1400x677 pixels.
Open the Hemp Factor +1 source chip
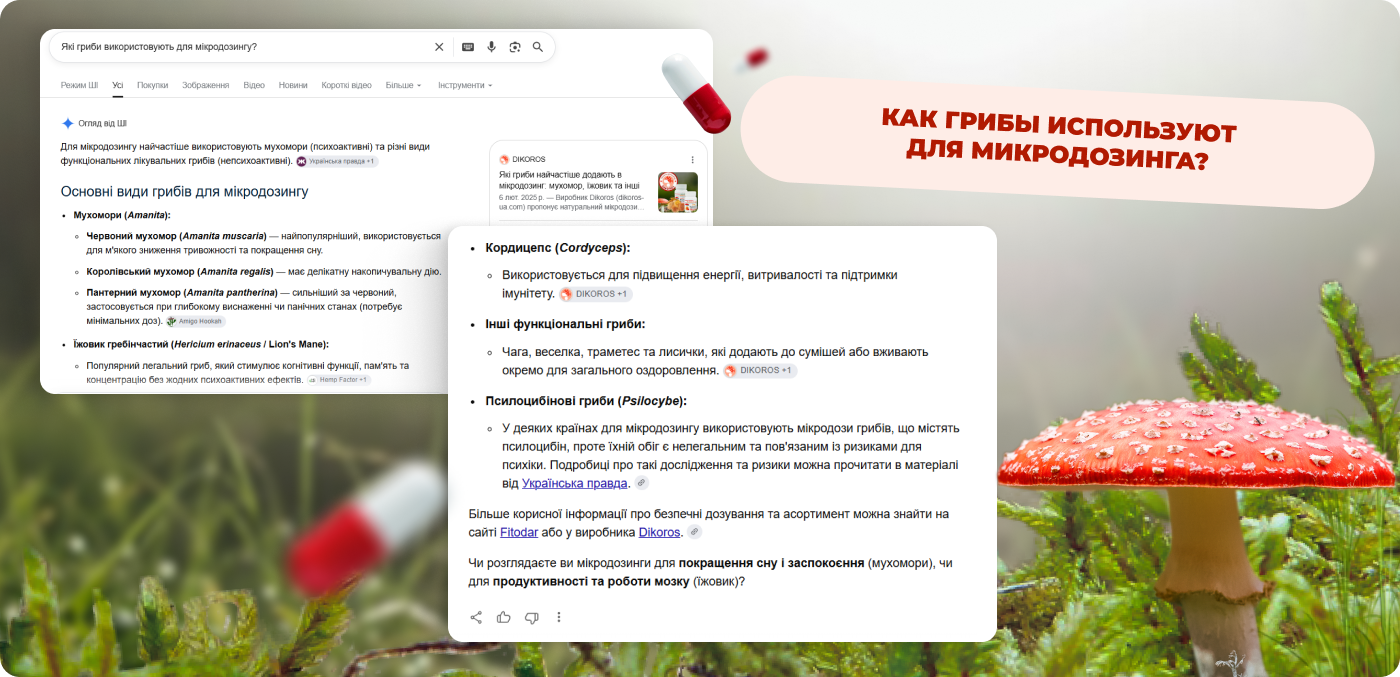coord(338,380)
